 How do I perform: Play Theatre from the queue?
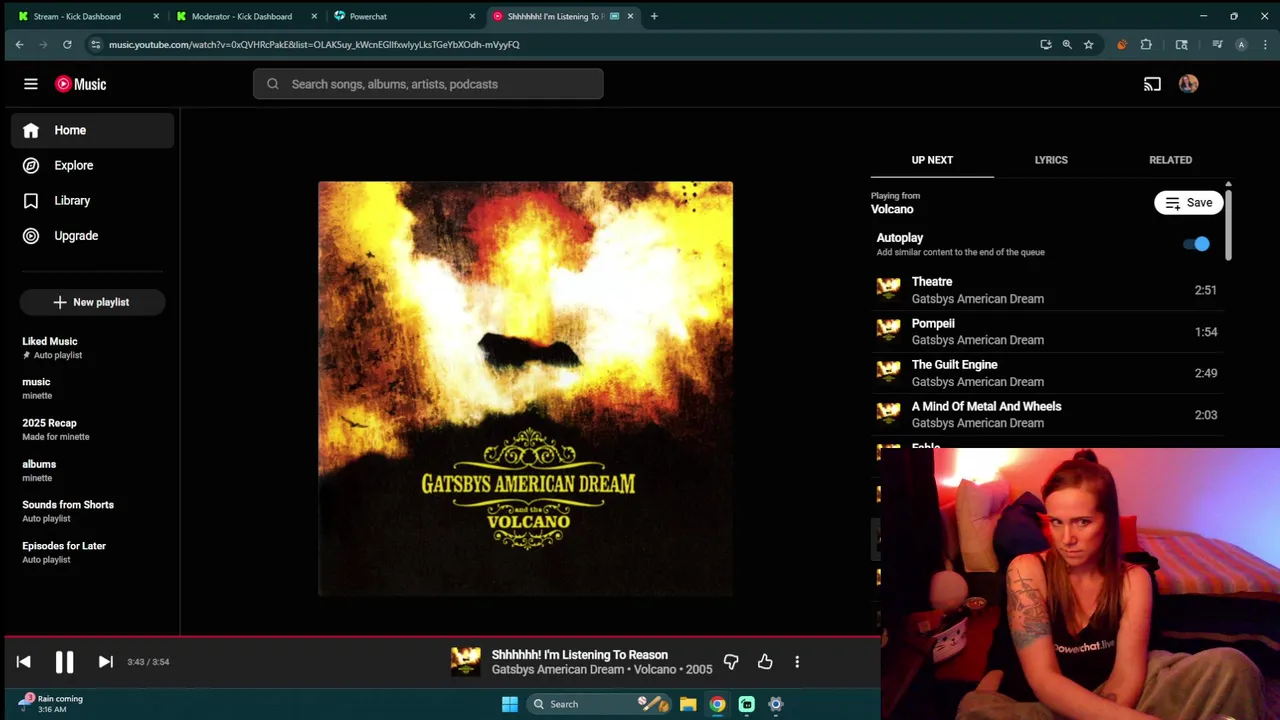pyautogui.click(x=1047, y=290)
